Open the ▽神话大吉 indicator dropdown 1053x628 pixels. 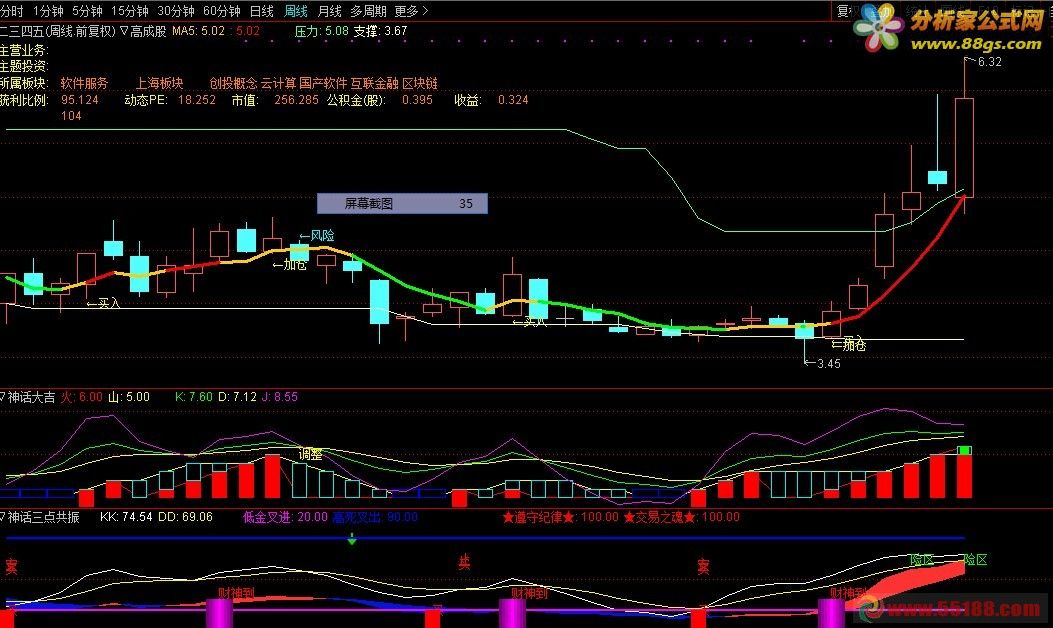(28, 397)
